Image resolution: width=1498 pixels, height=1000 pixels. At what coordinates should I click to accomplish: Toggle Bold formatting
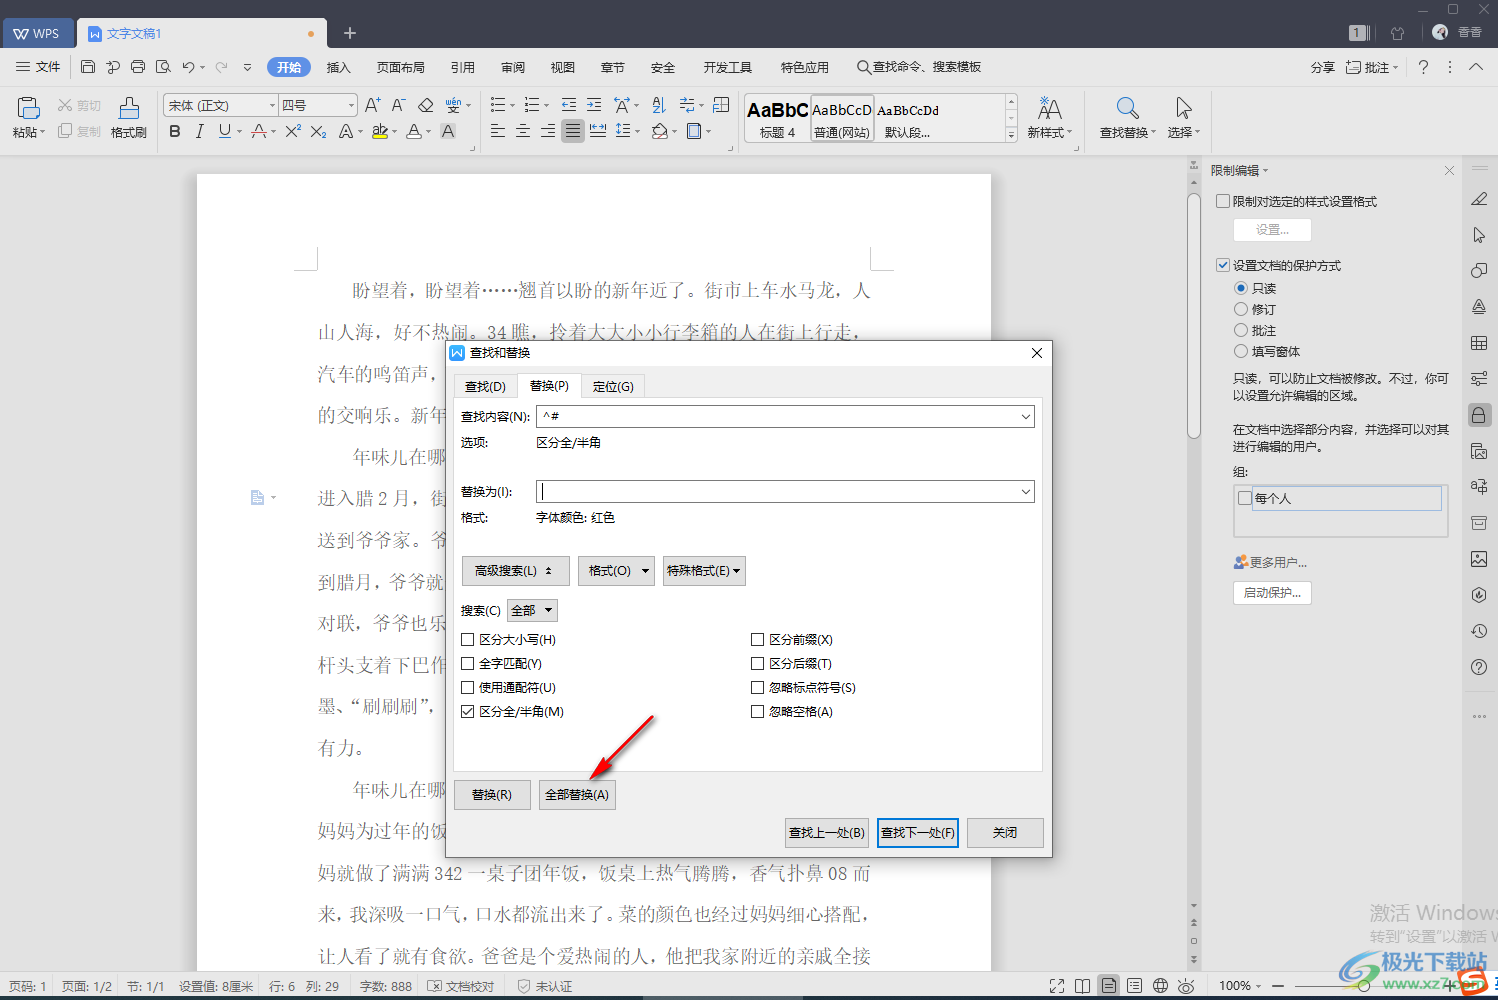point(175,131)
